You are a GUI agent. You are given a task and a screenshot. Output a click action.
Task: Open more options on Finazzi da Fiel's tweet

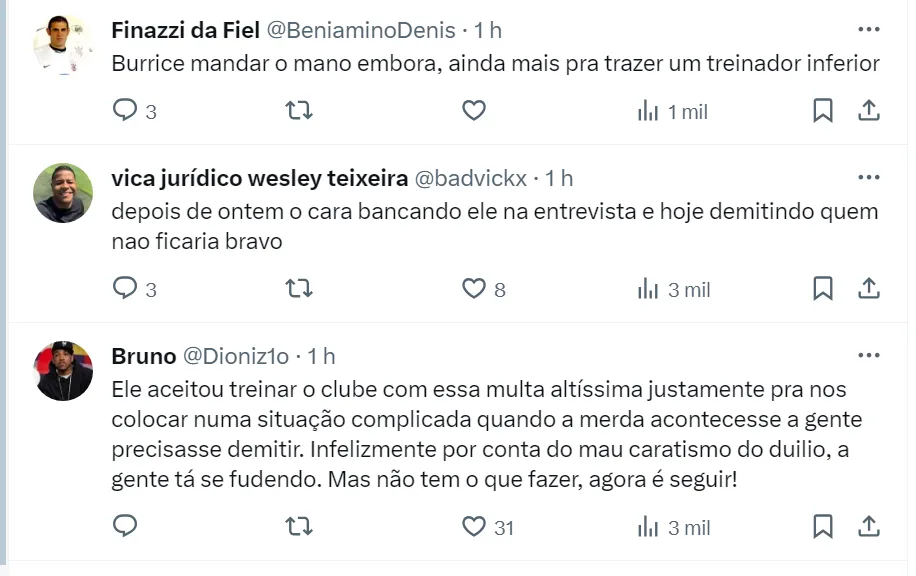pyautogui.click(x=869, y=30)
